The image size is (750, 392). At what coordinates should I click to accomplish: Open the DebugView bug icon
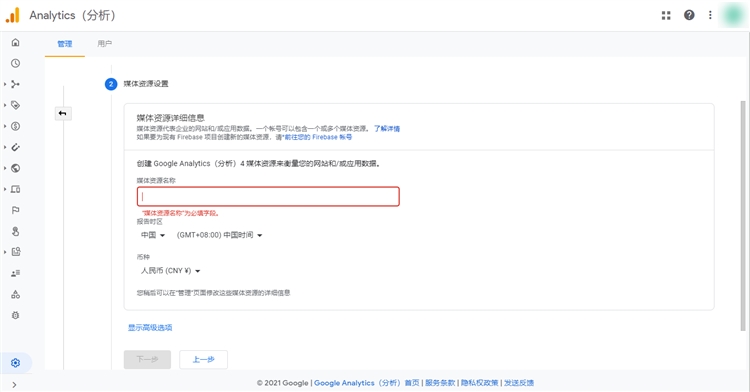click(15, 316)
